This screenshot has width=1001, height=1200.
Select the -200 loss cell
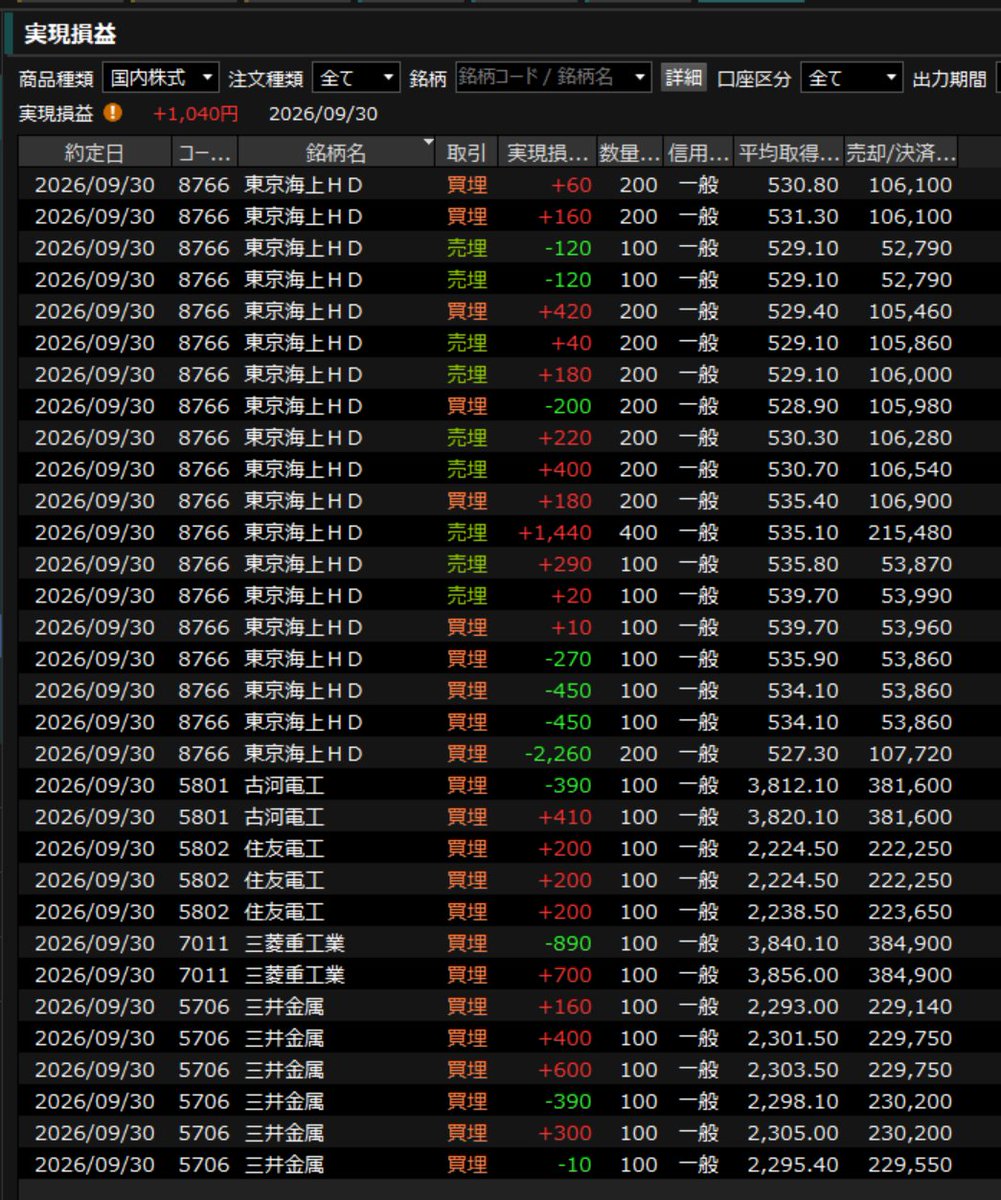pos(568,407)
